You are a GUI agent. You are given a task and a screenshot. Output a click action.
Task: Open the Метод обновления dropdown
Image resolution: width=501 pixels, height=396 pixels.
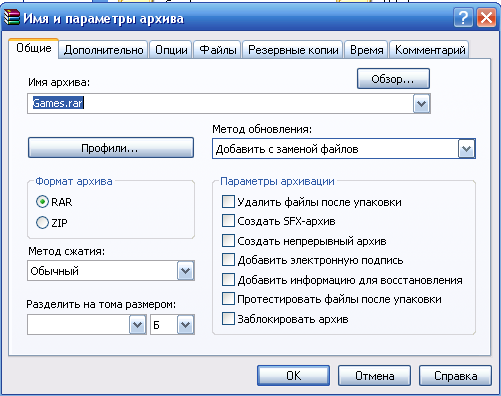(466, 149)
